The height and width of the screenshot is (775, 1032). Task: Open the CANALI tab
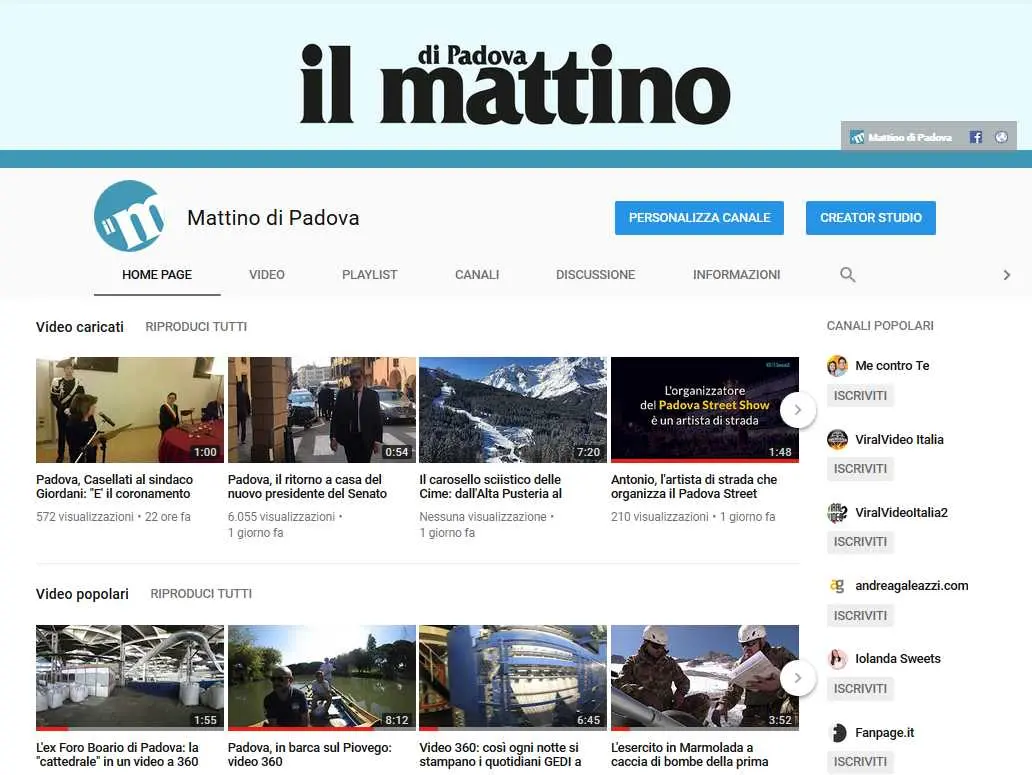tap(477, 274)
